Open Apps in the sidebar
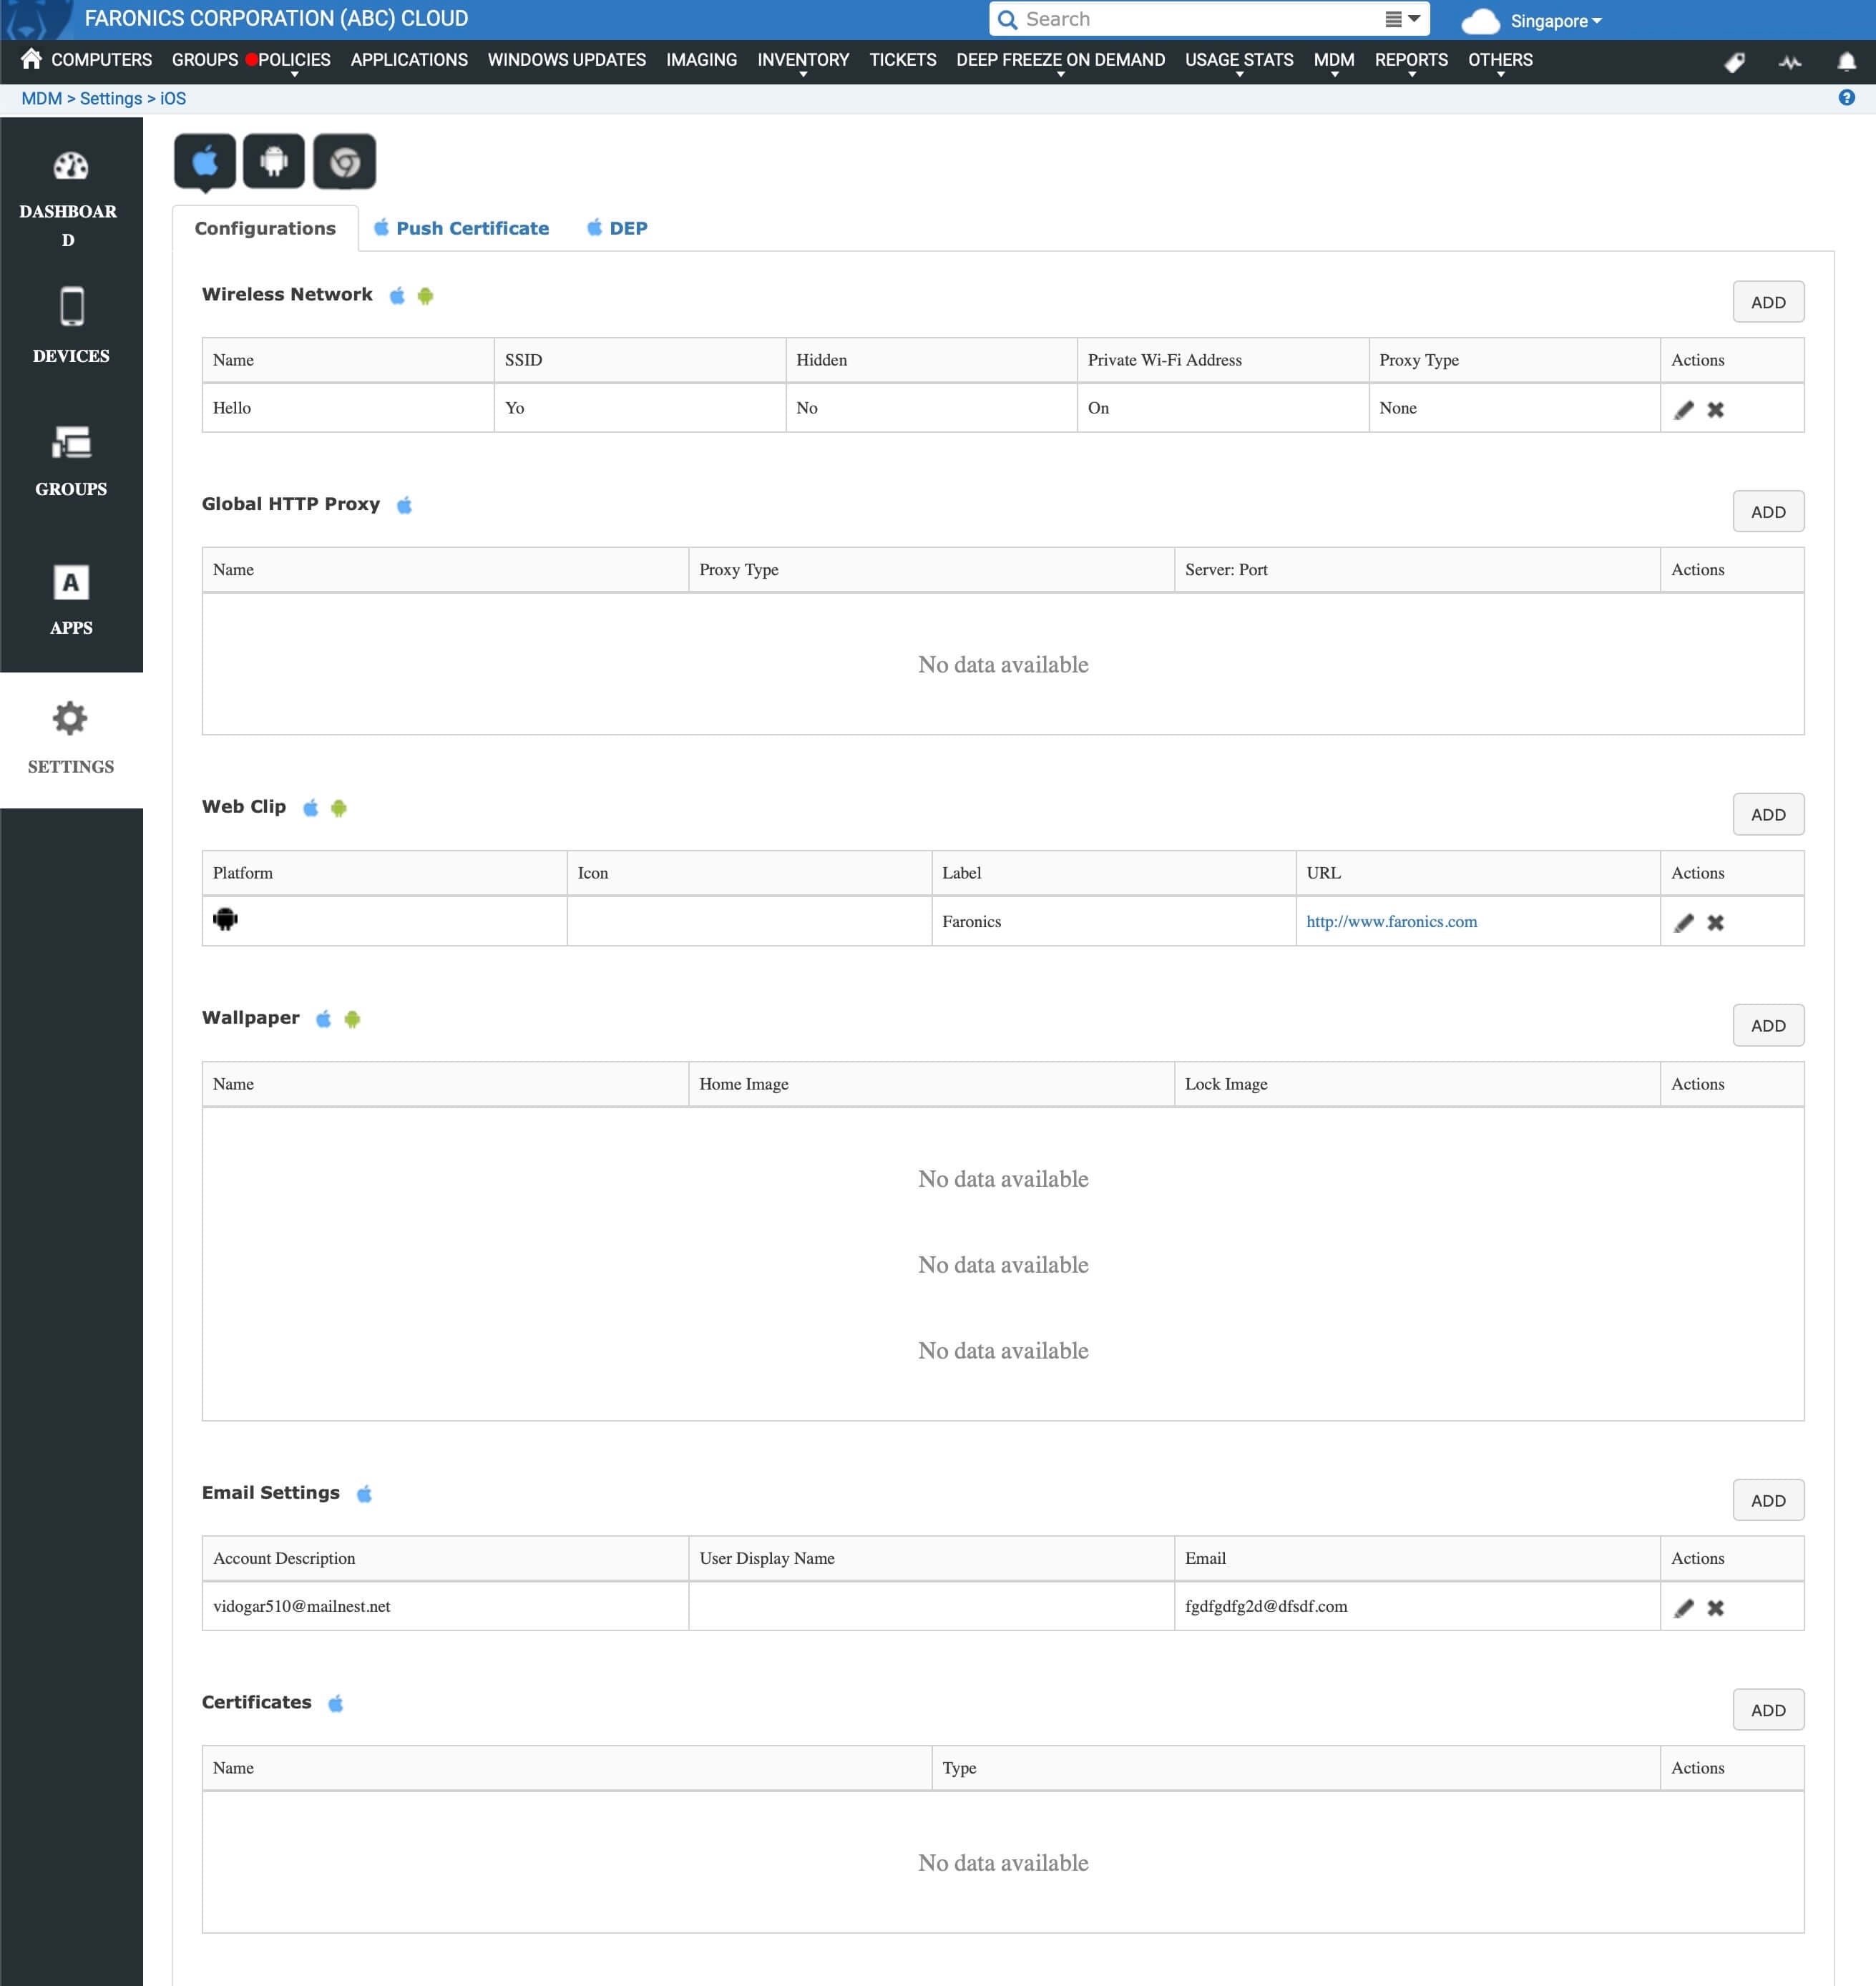This screenshot has width=1876, height=1986. click(71, 601)
